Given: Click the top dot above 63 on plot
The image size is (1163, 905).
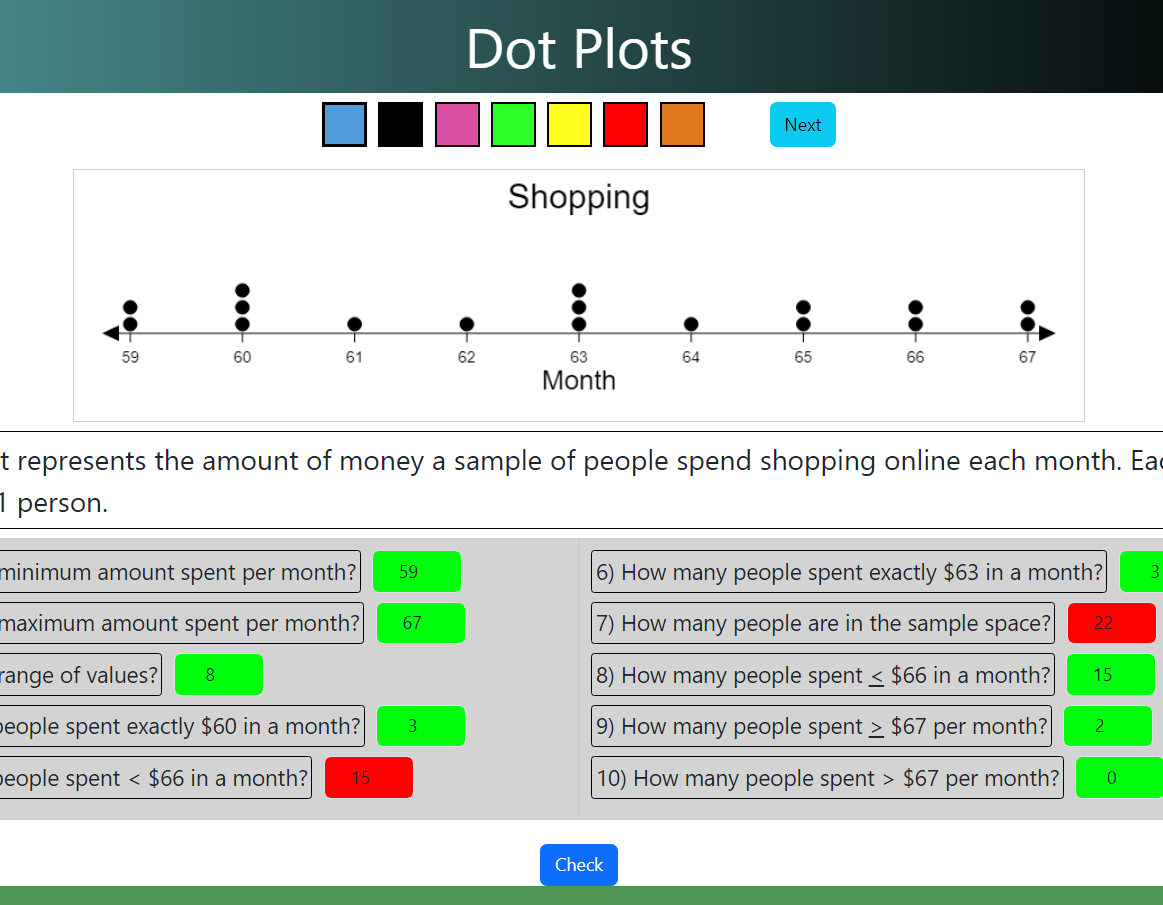Looking at the screenshot, I should [x=579, y=290].
